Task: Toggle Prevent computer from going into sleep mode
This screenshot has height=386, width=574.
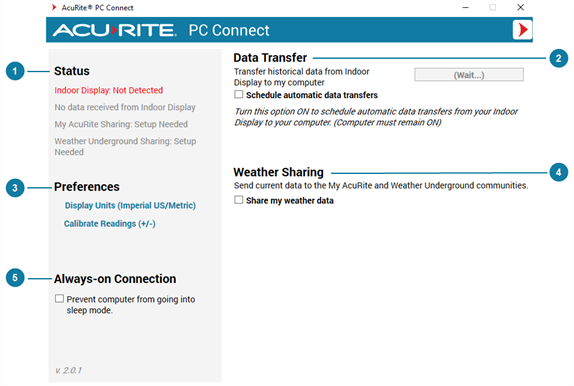Action: pos(59,298)
